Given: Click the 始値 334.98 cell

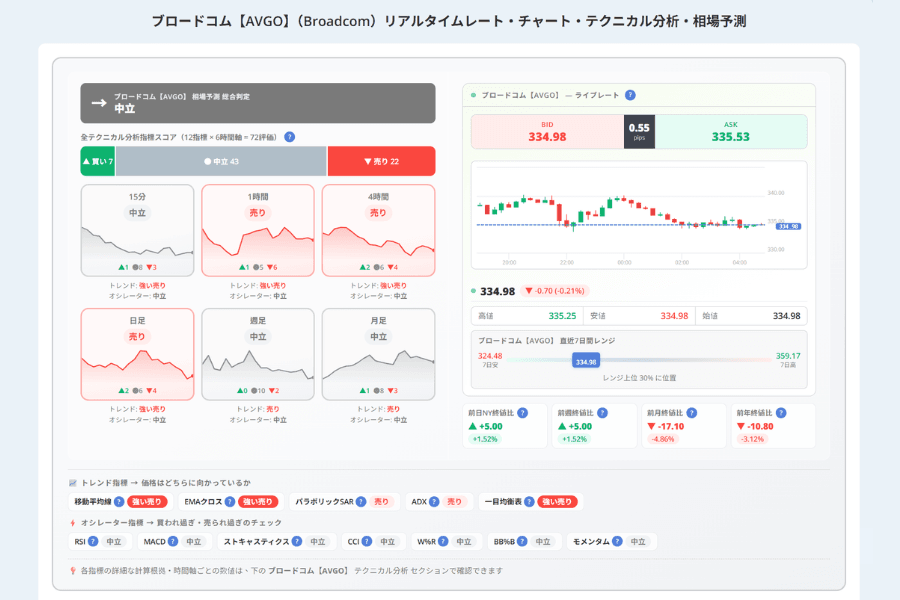Looking at the screenshot, I should point(751,316).
